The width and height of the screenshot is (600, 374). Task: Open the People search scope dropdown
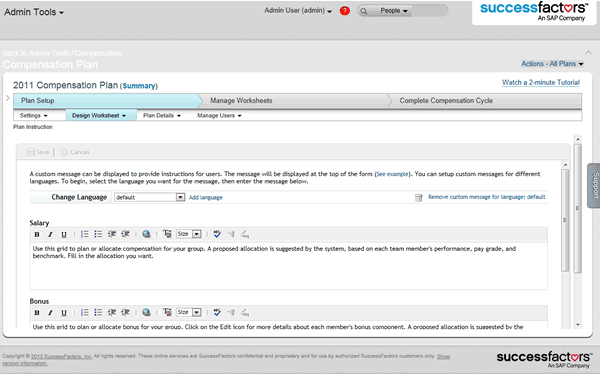point(394,11)
